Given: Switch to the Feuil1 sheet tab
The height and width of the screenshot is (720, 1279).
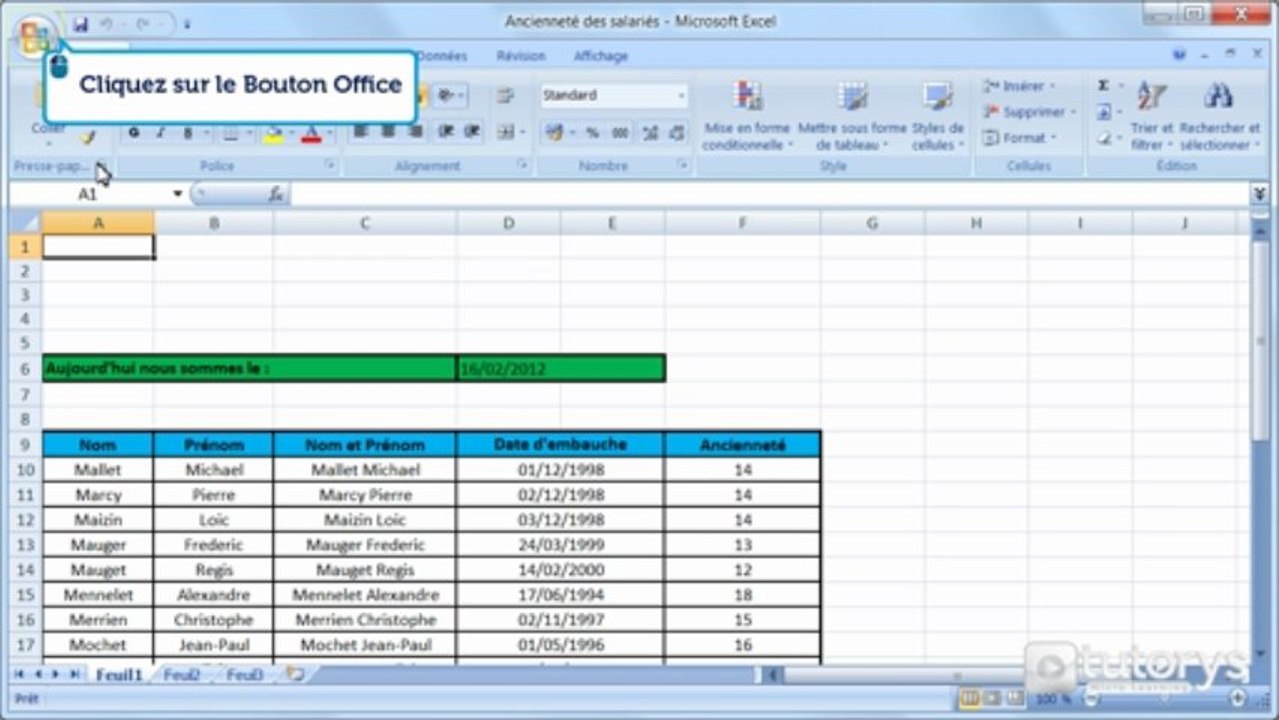Looking at the screenshot, I should point(119,675).
